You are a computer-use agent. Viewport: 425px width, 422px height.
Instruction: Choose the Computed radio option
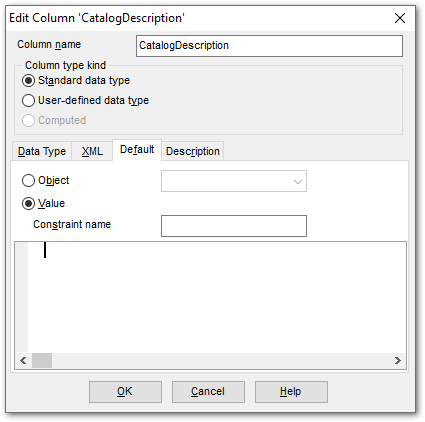click(54, 120)
